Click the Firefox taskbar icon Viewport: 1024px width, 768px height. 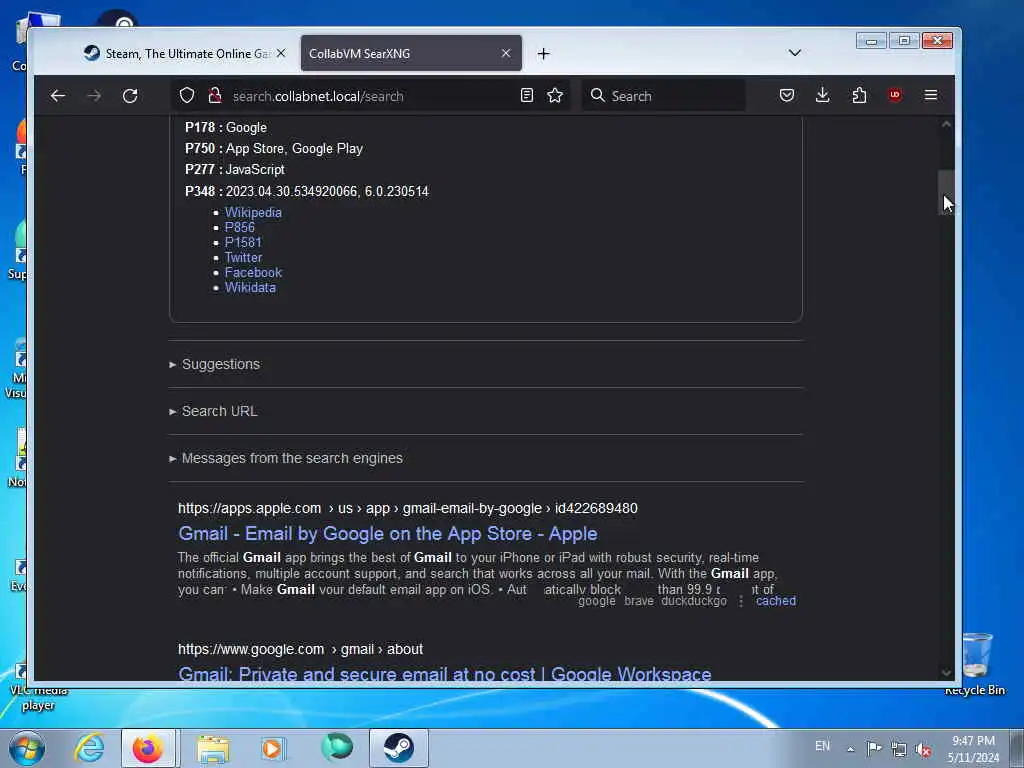tap(148, 748)
